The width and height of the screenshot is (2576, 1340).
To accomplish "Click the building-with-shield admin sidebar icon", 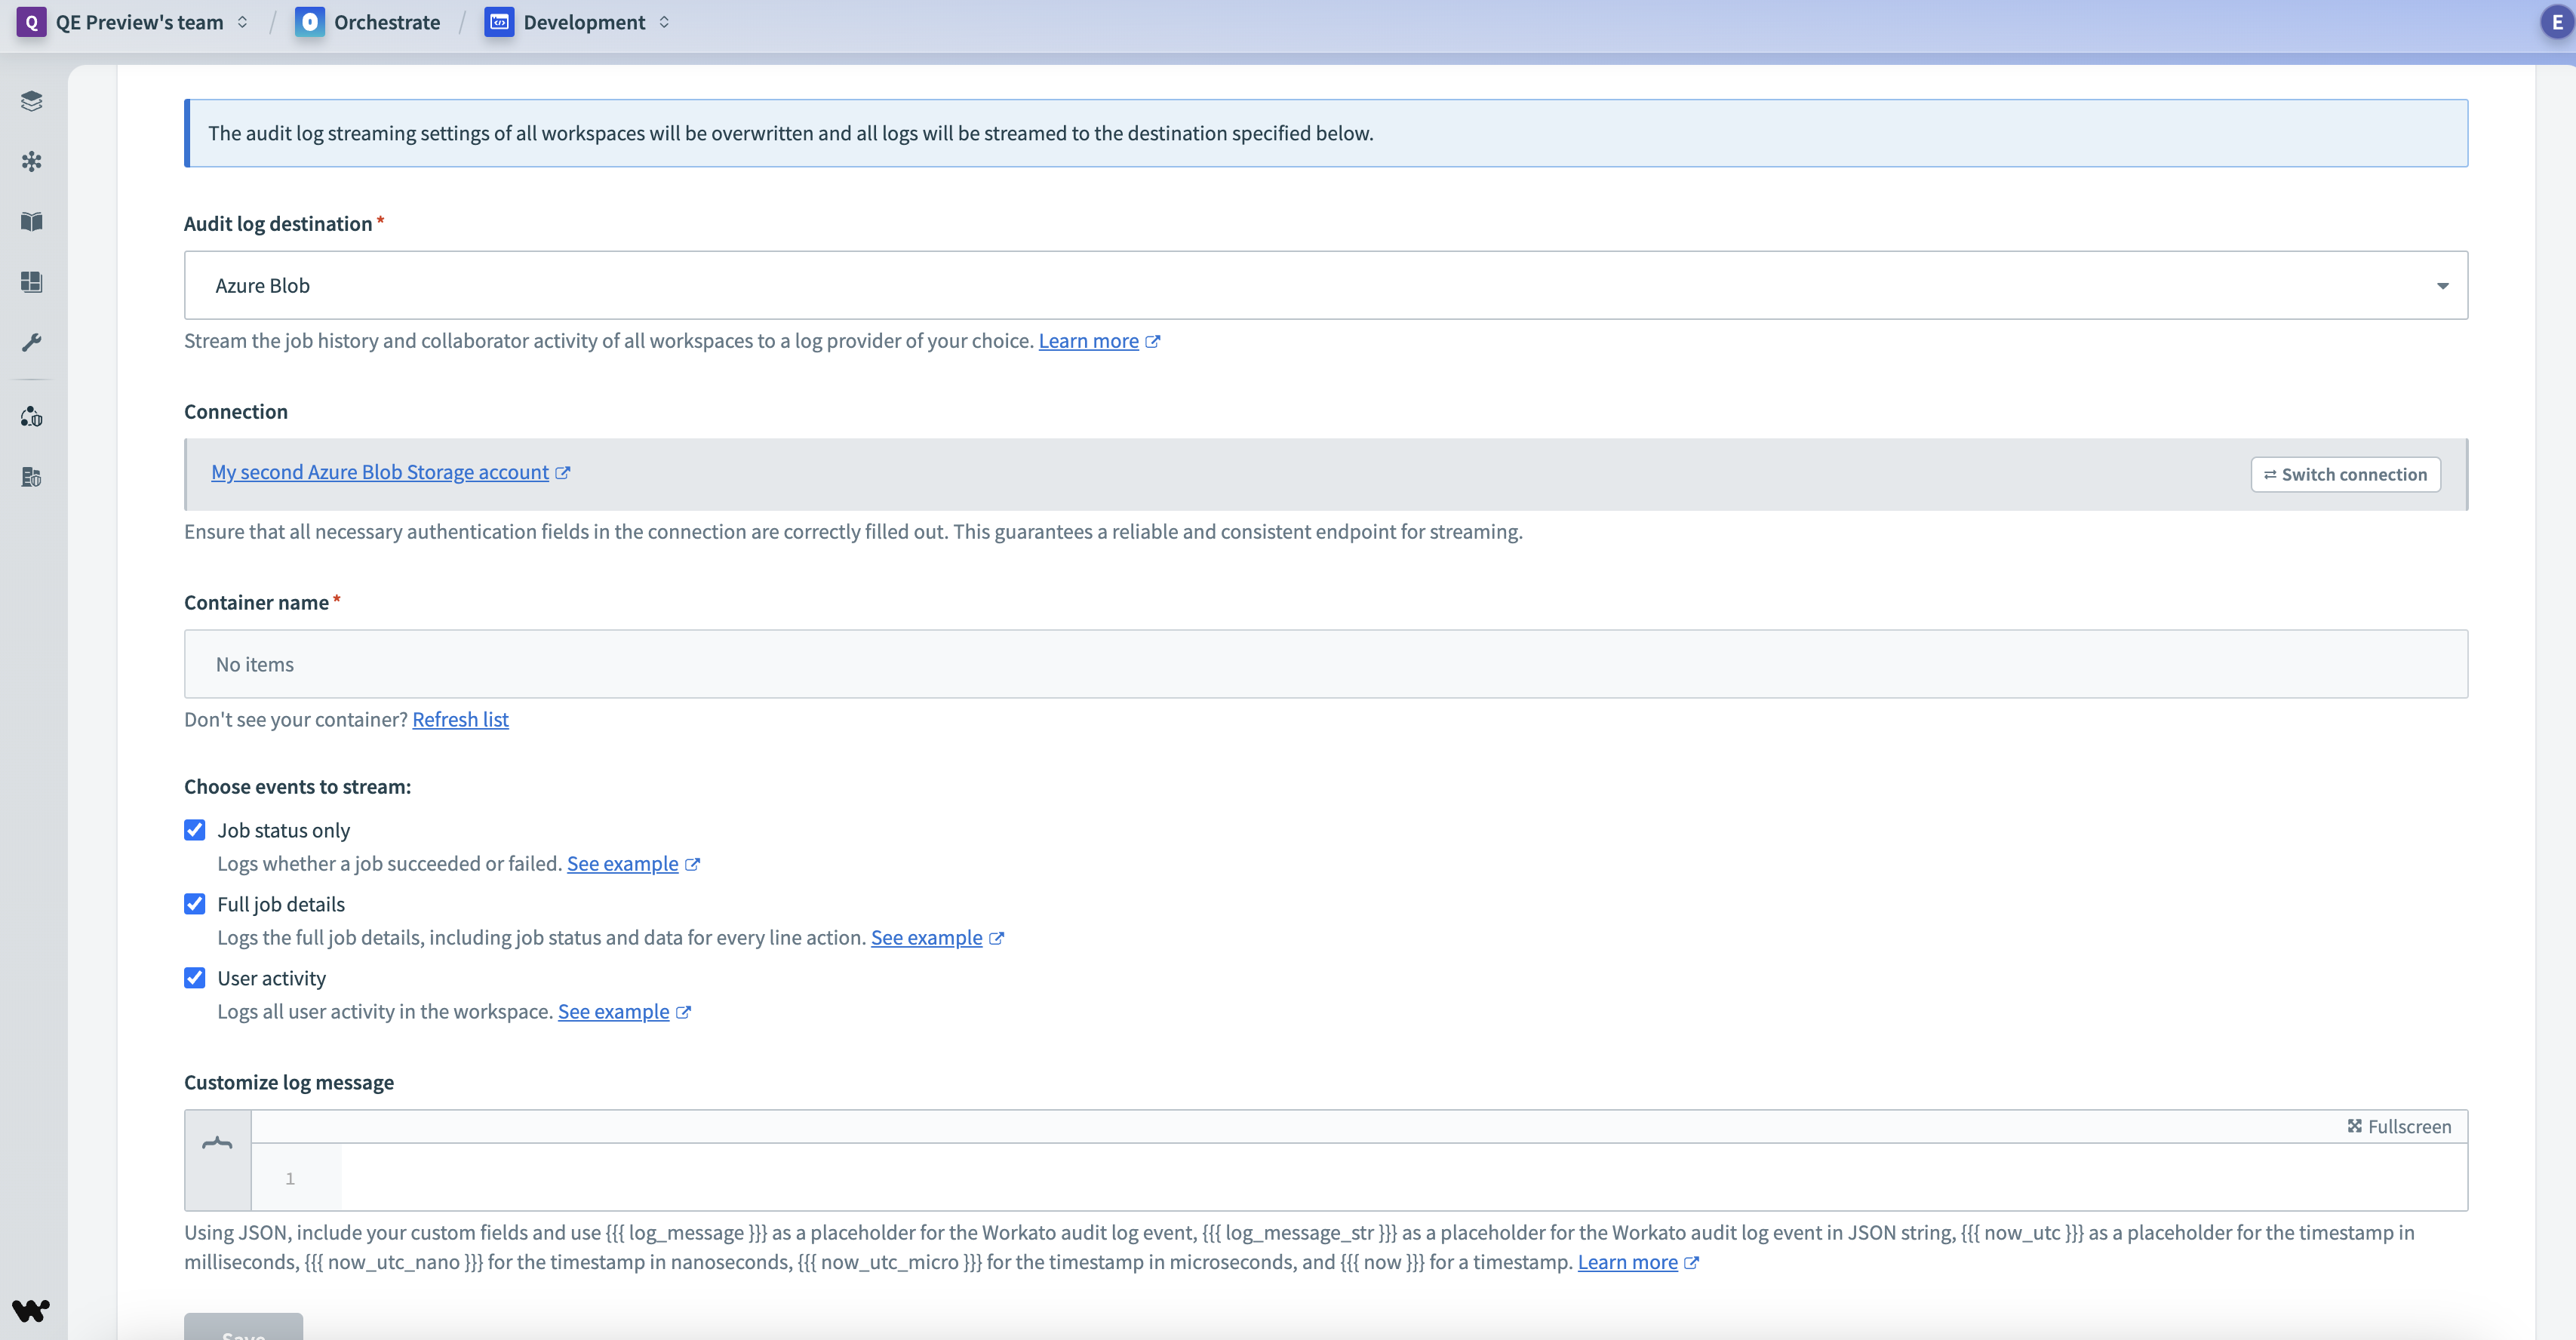I will 32,477.
